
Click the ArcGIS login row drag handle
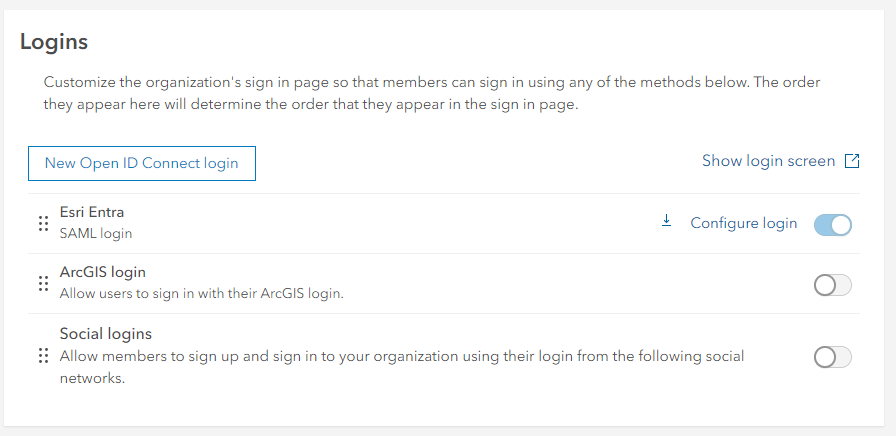point(43,283)
